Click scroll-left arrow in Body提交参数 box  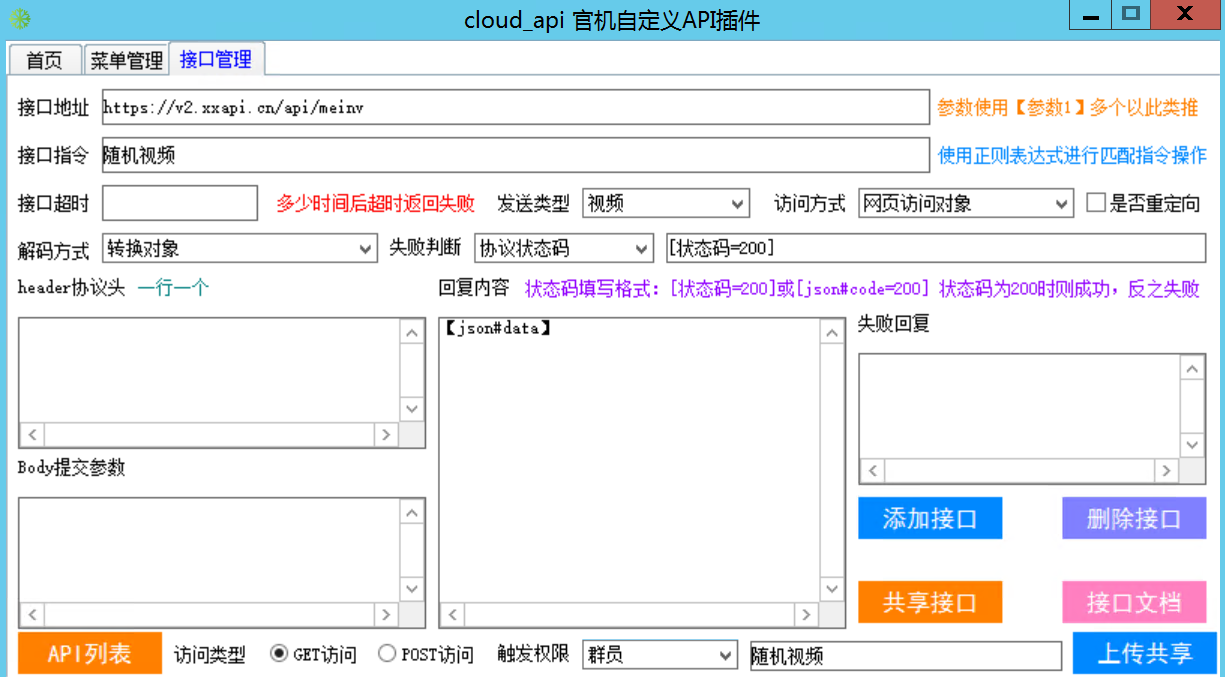click(31, 614)
